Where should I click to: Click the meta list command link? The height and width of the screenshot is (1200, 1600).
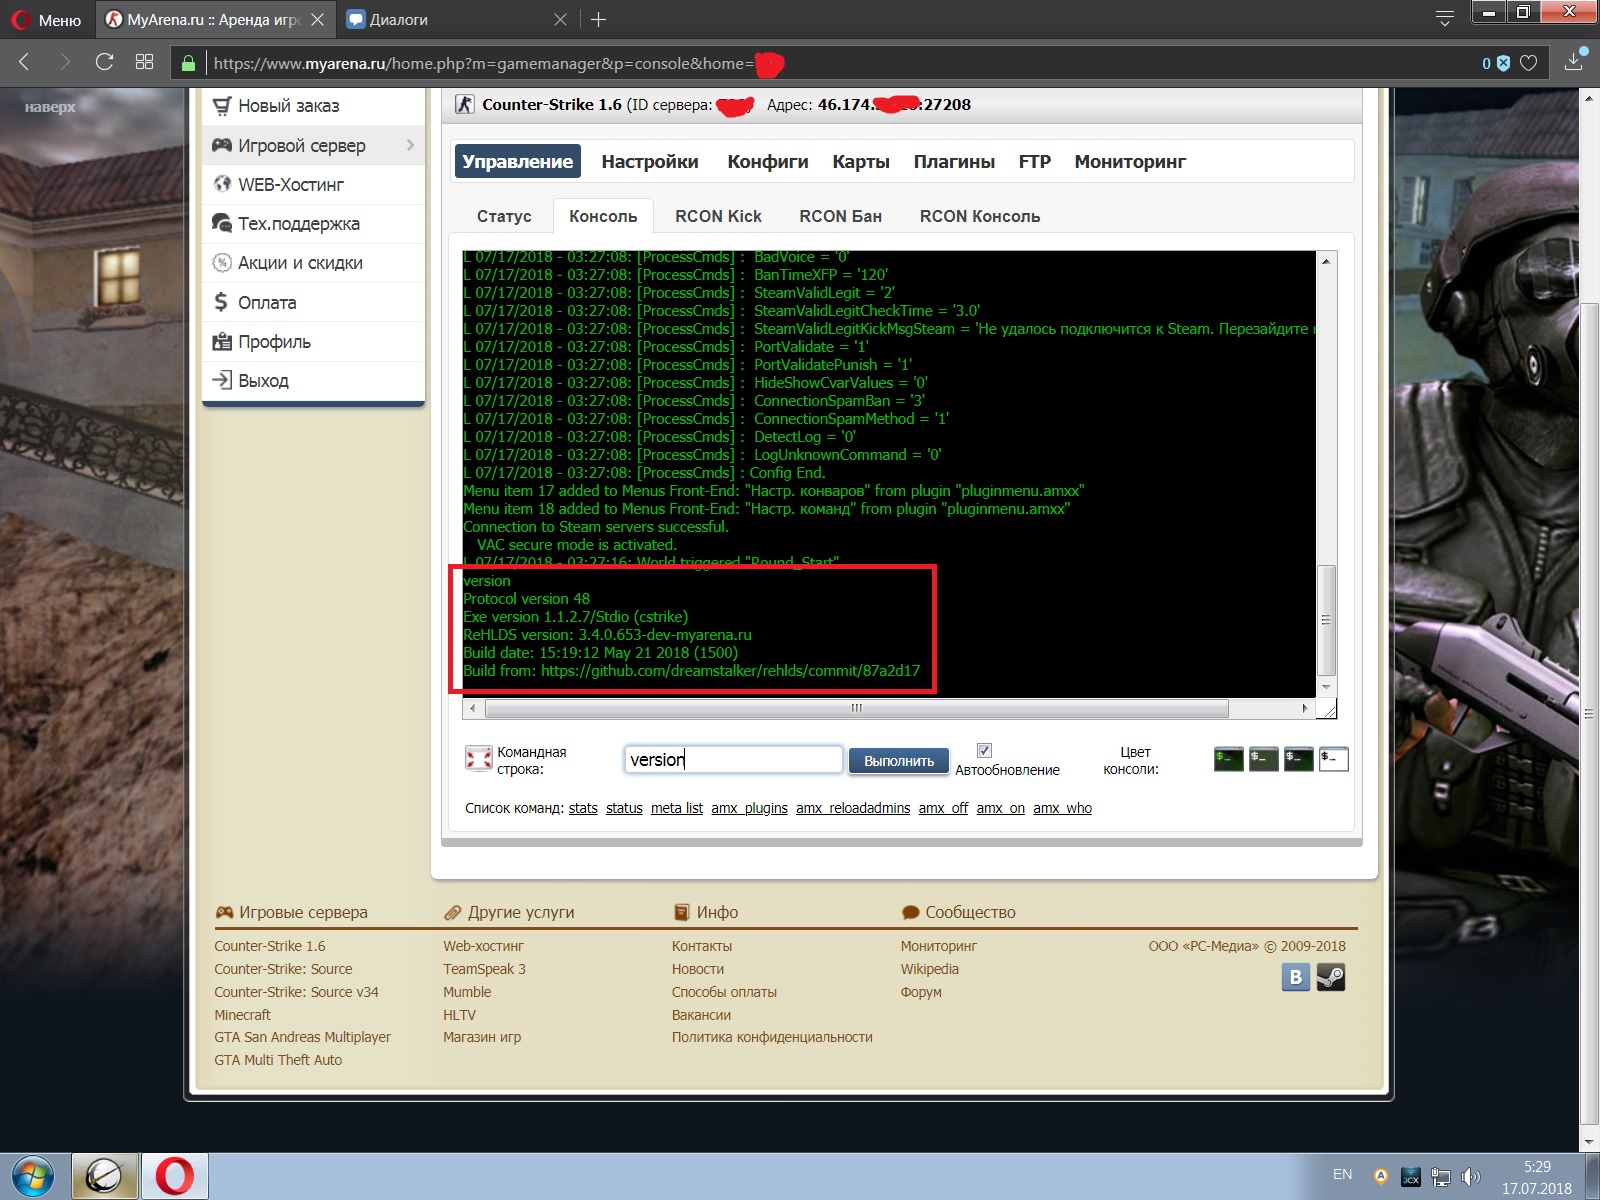pyautogui.click(x=677, y=808)
